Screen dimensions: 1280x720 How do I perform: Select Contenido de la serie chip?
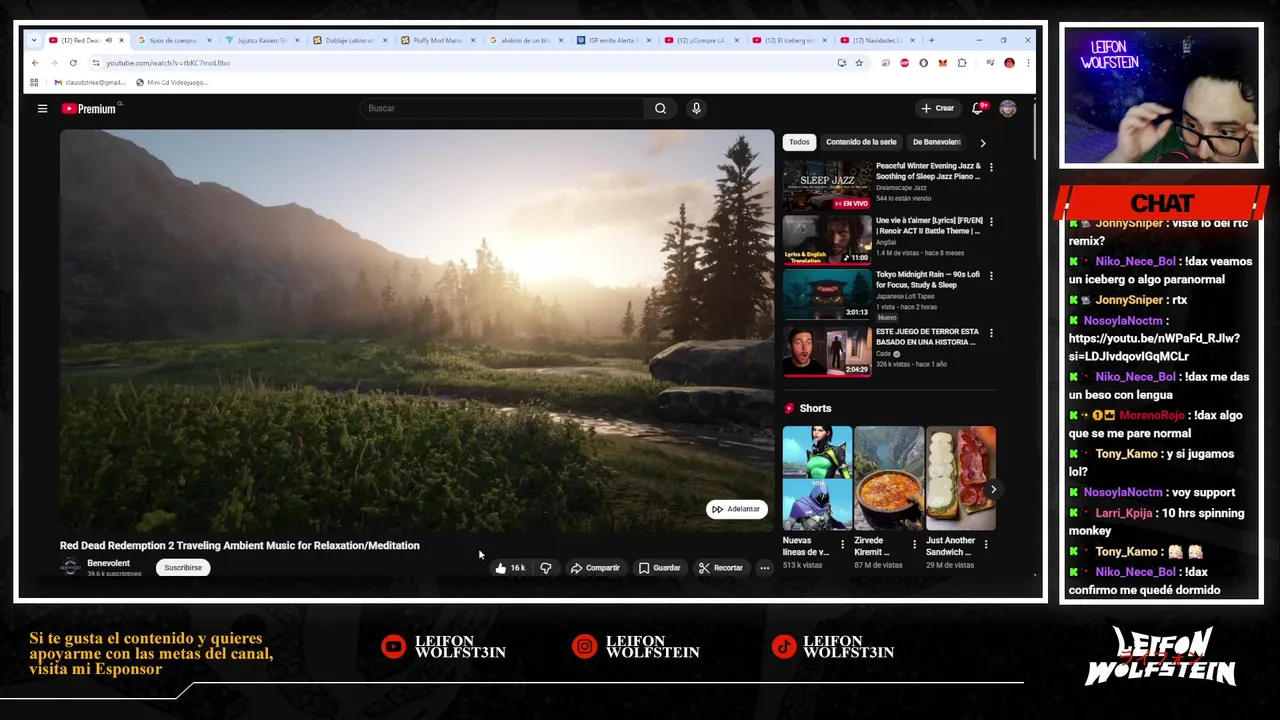[x=861, y=142]
